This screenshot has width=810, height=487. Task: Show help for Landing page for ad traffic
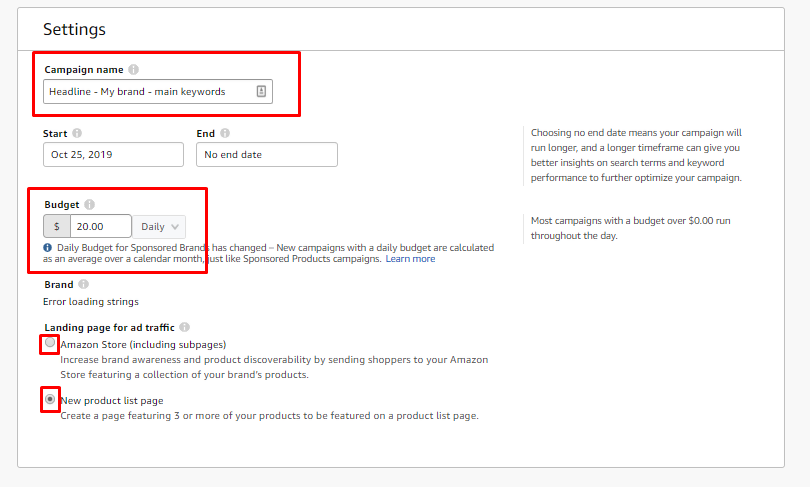[x=184, y=327]
